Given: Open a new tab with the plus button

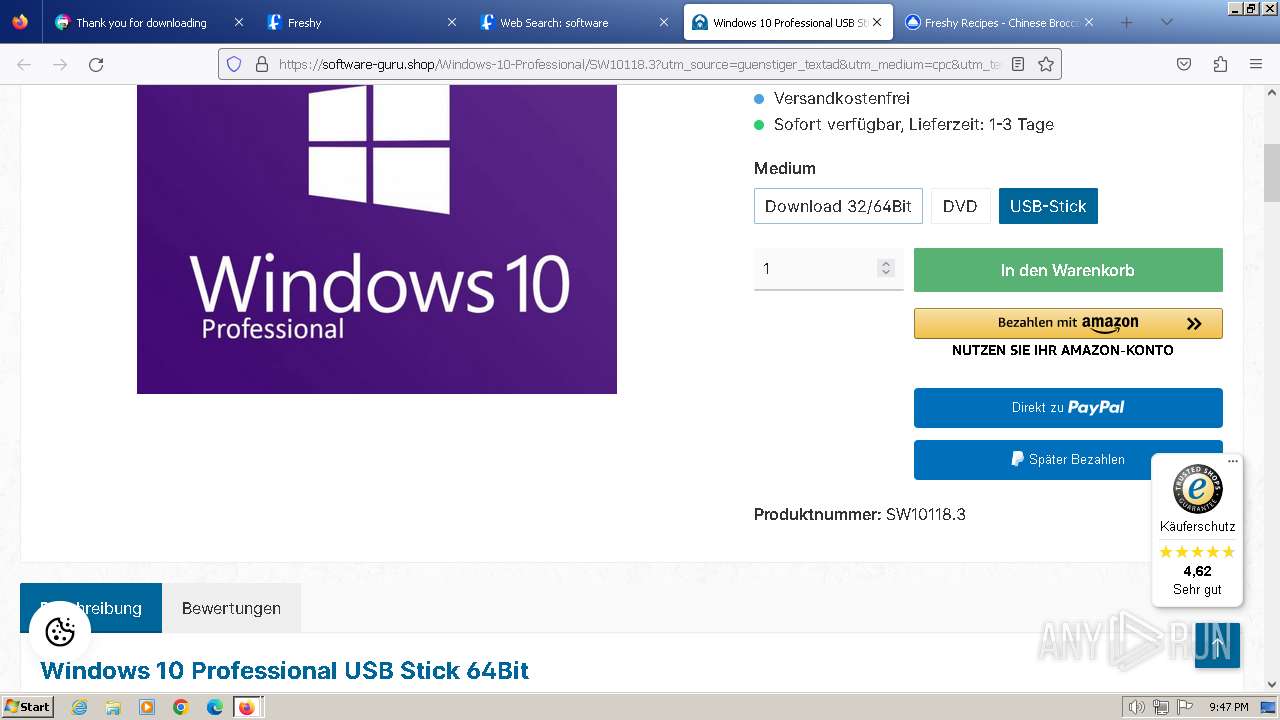Looking at the screenshot, I should click(1127, 22).
